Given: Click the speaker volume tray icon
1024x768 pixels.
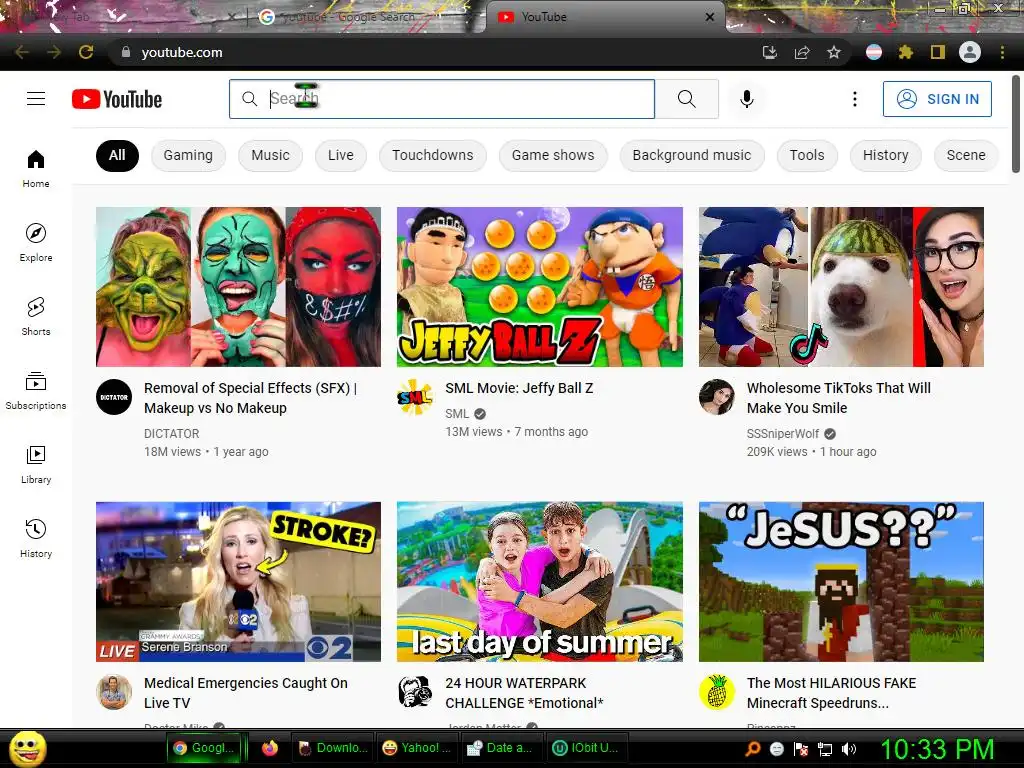Looking at the screenshot, I should tap(848, 749).
